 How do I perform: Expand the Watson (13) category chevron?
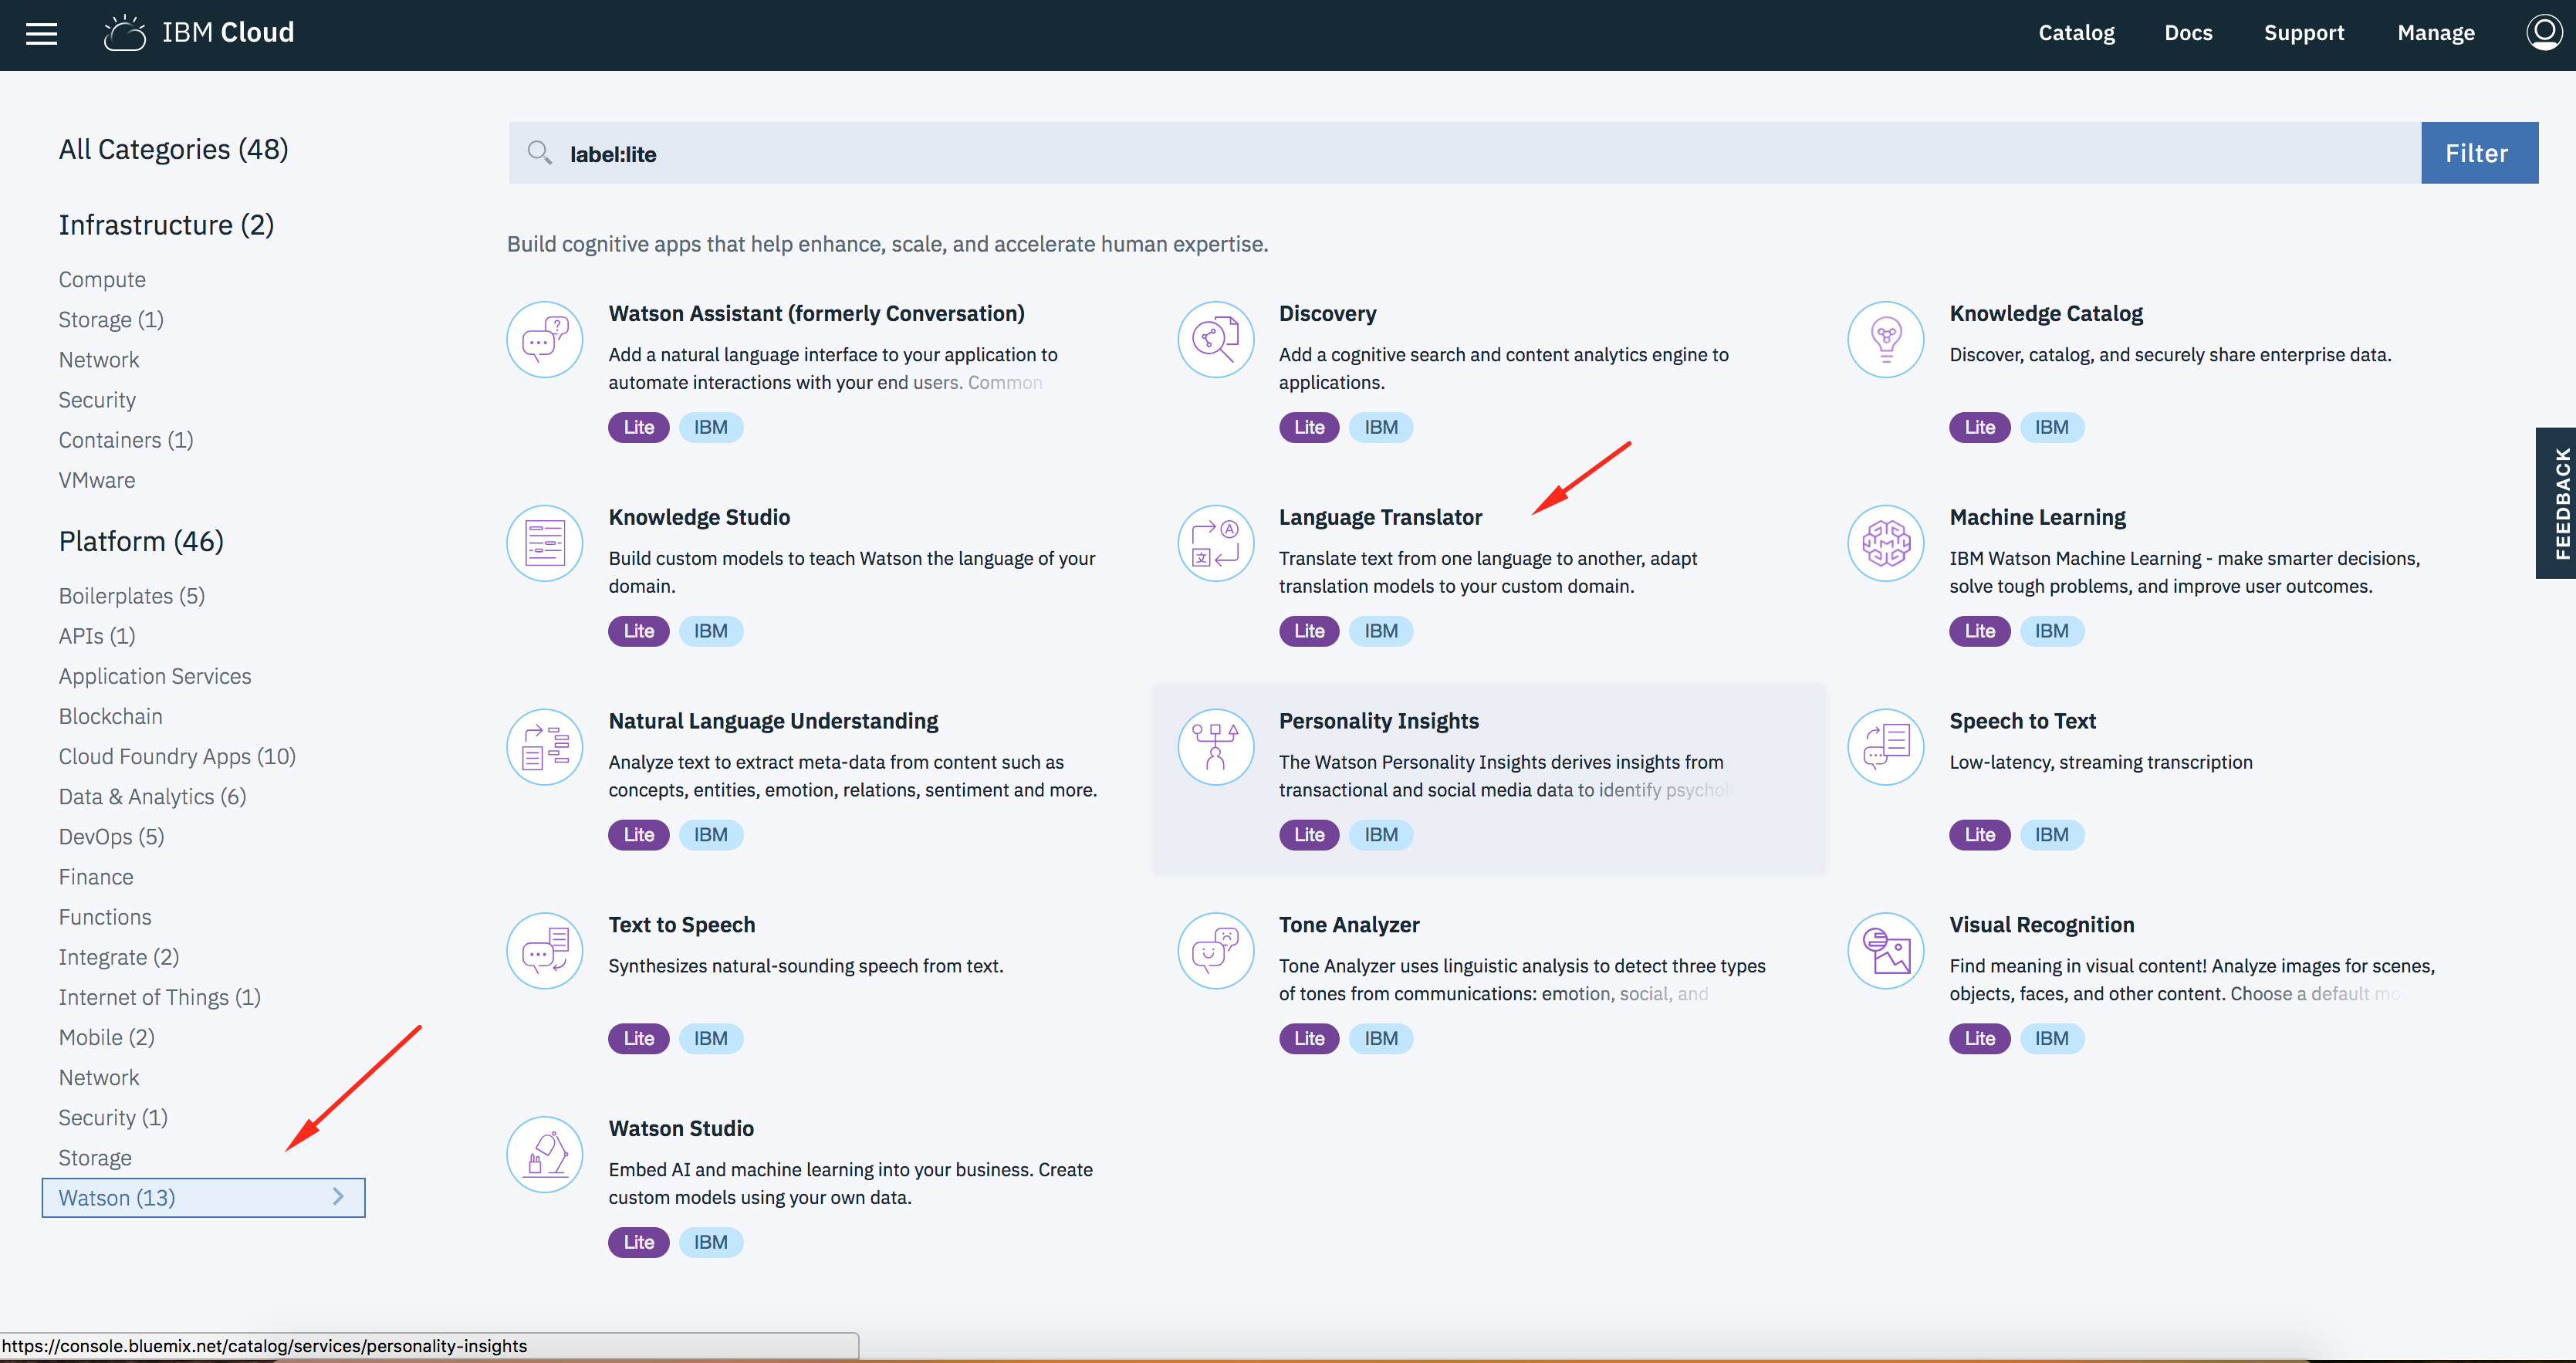(x=338, y=1197)
